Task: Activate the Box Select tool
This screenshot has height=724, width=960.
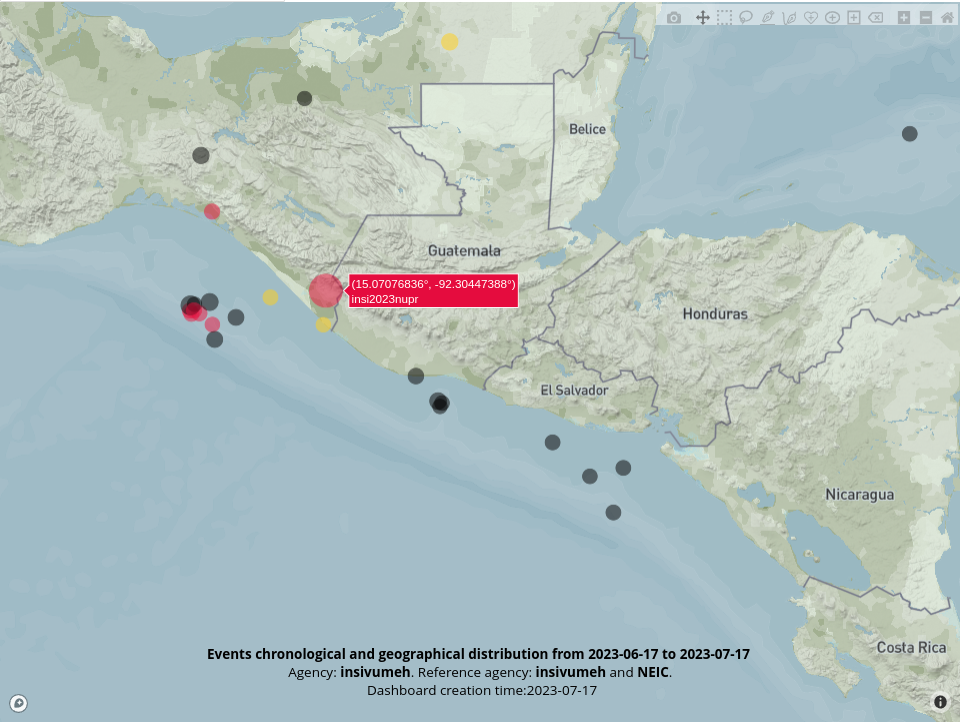Action: tap(724, 18)
